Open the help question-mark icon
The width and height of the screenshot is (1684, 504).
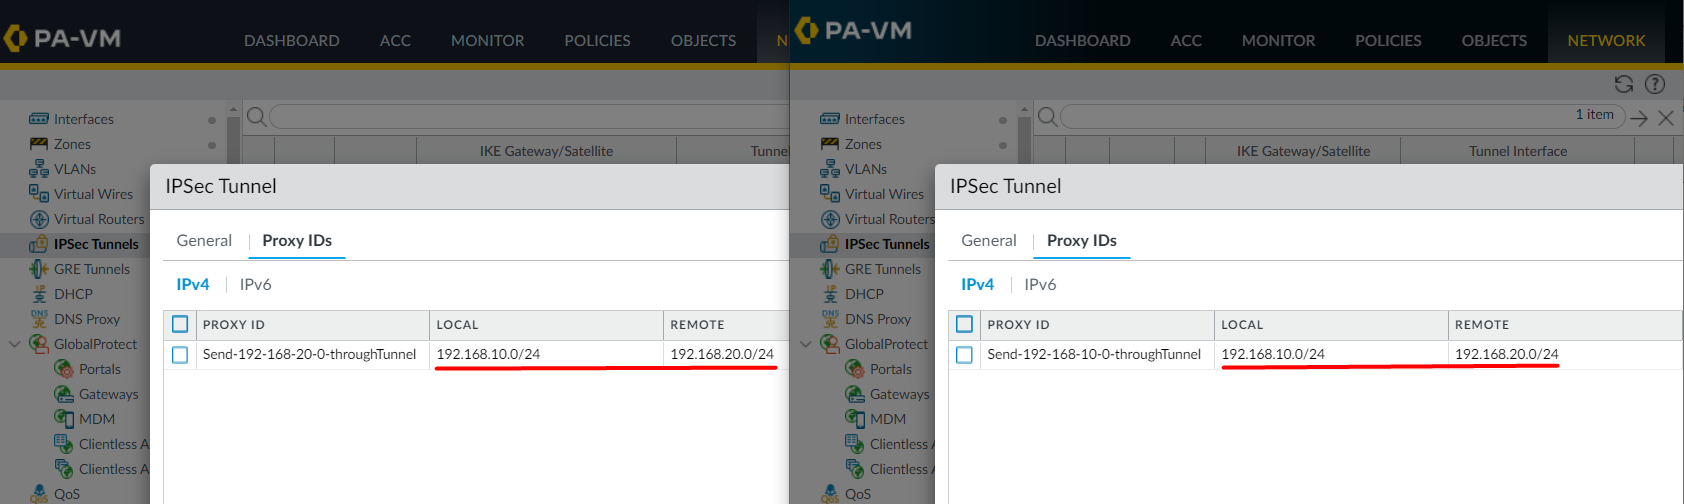point(1655,84)
